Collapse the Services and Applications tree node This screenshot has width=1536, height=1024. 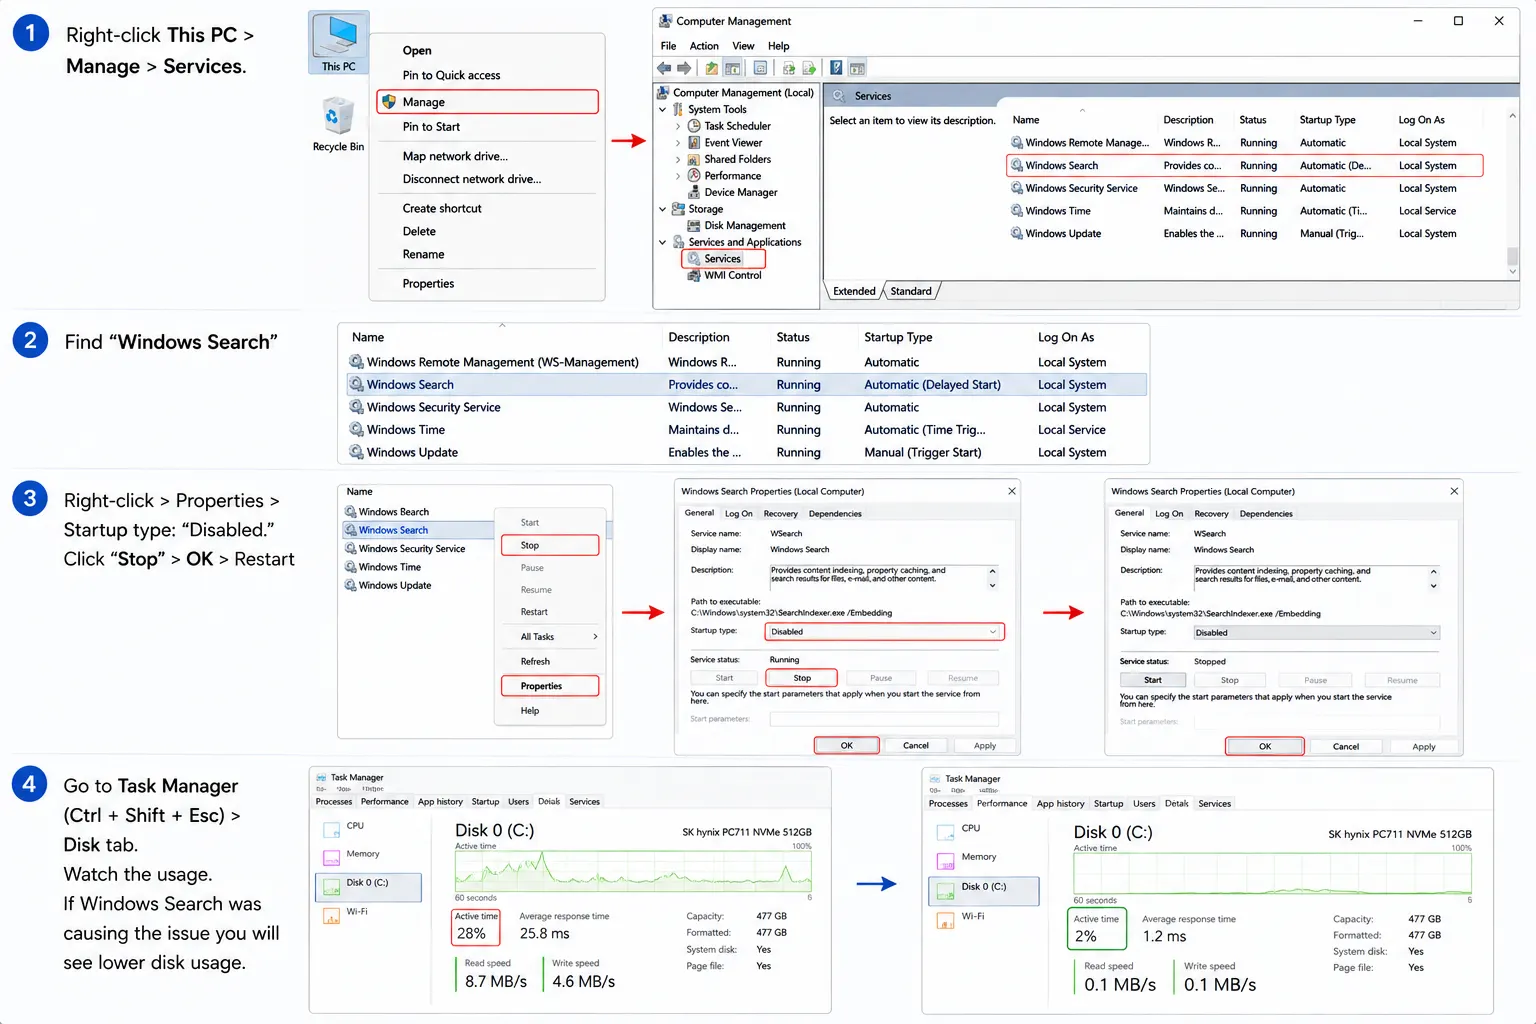[x=662, y=242]
